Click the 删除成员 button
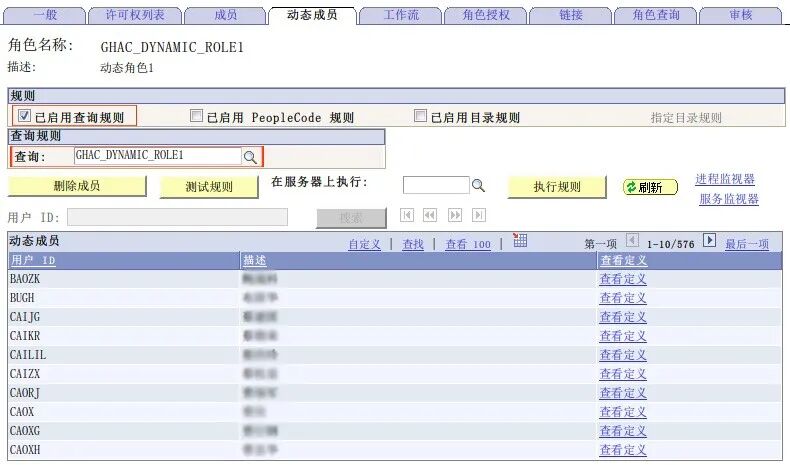The width and height of the screenshot is (790, 465). (77, 186)
